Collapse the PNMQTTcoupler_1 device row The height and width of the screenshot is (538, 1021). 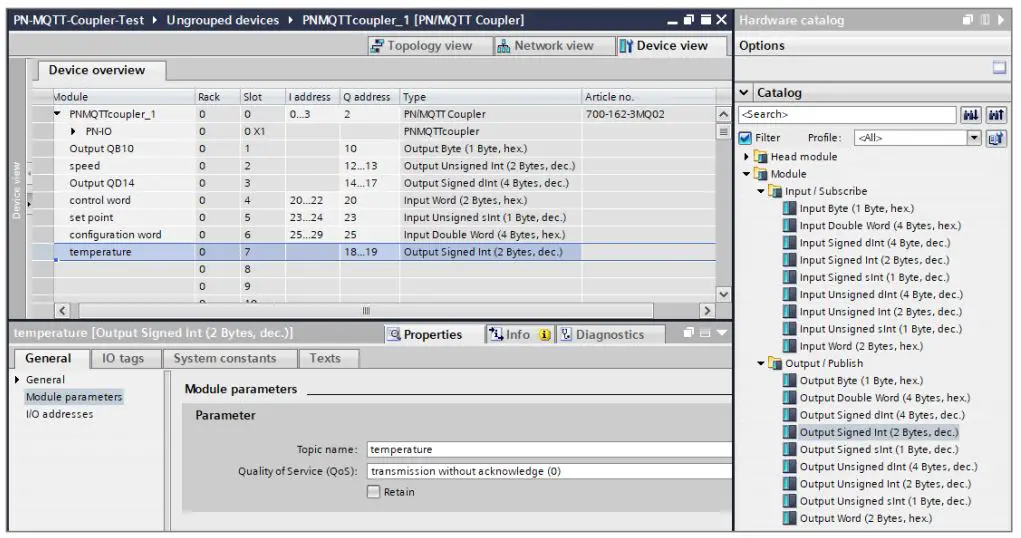(x=58, y=114)
